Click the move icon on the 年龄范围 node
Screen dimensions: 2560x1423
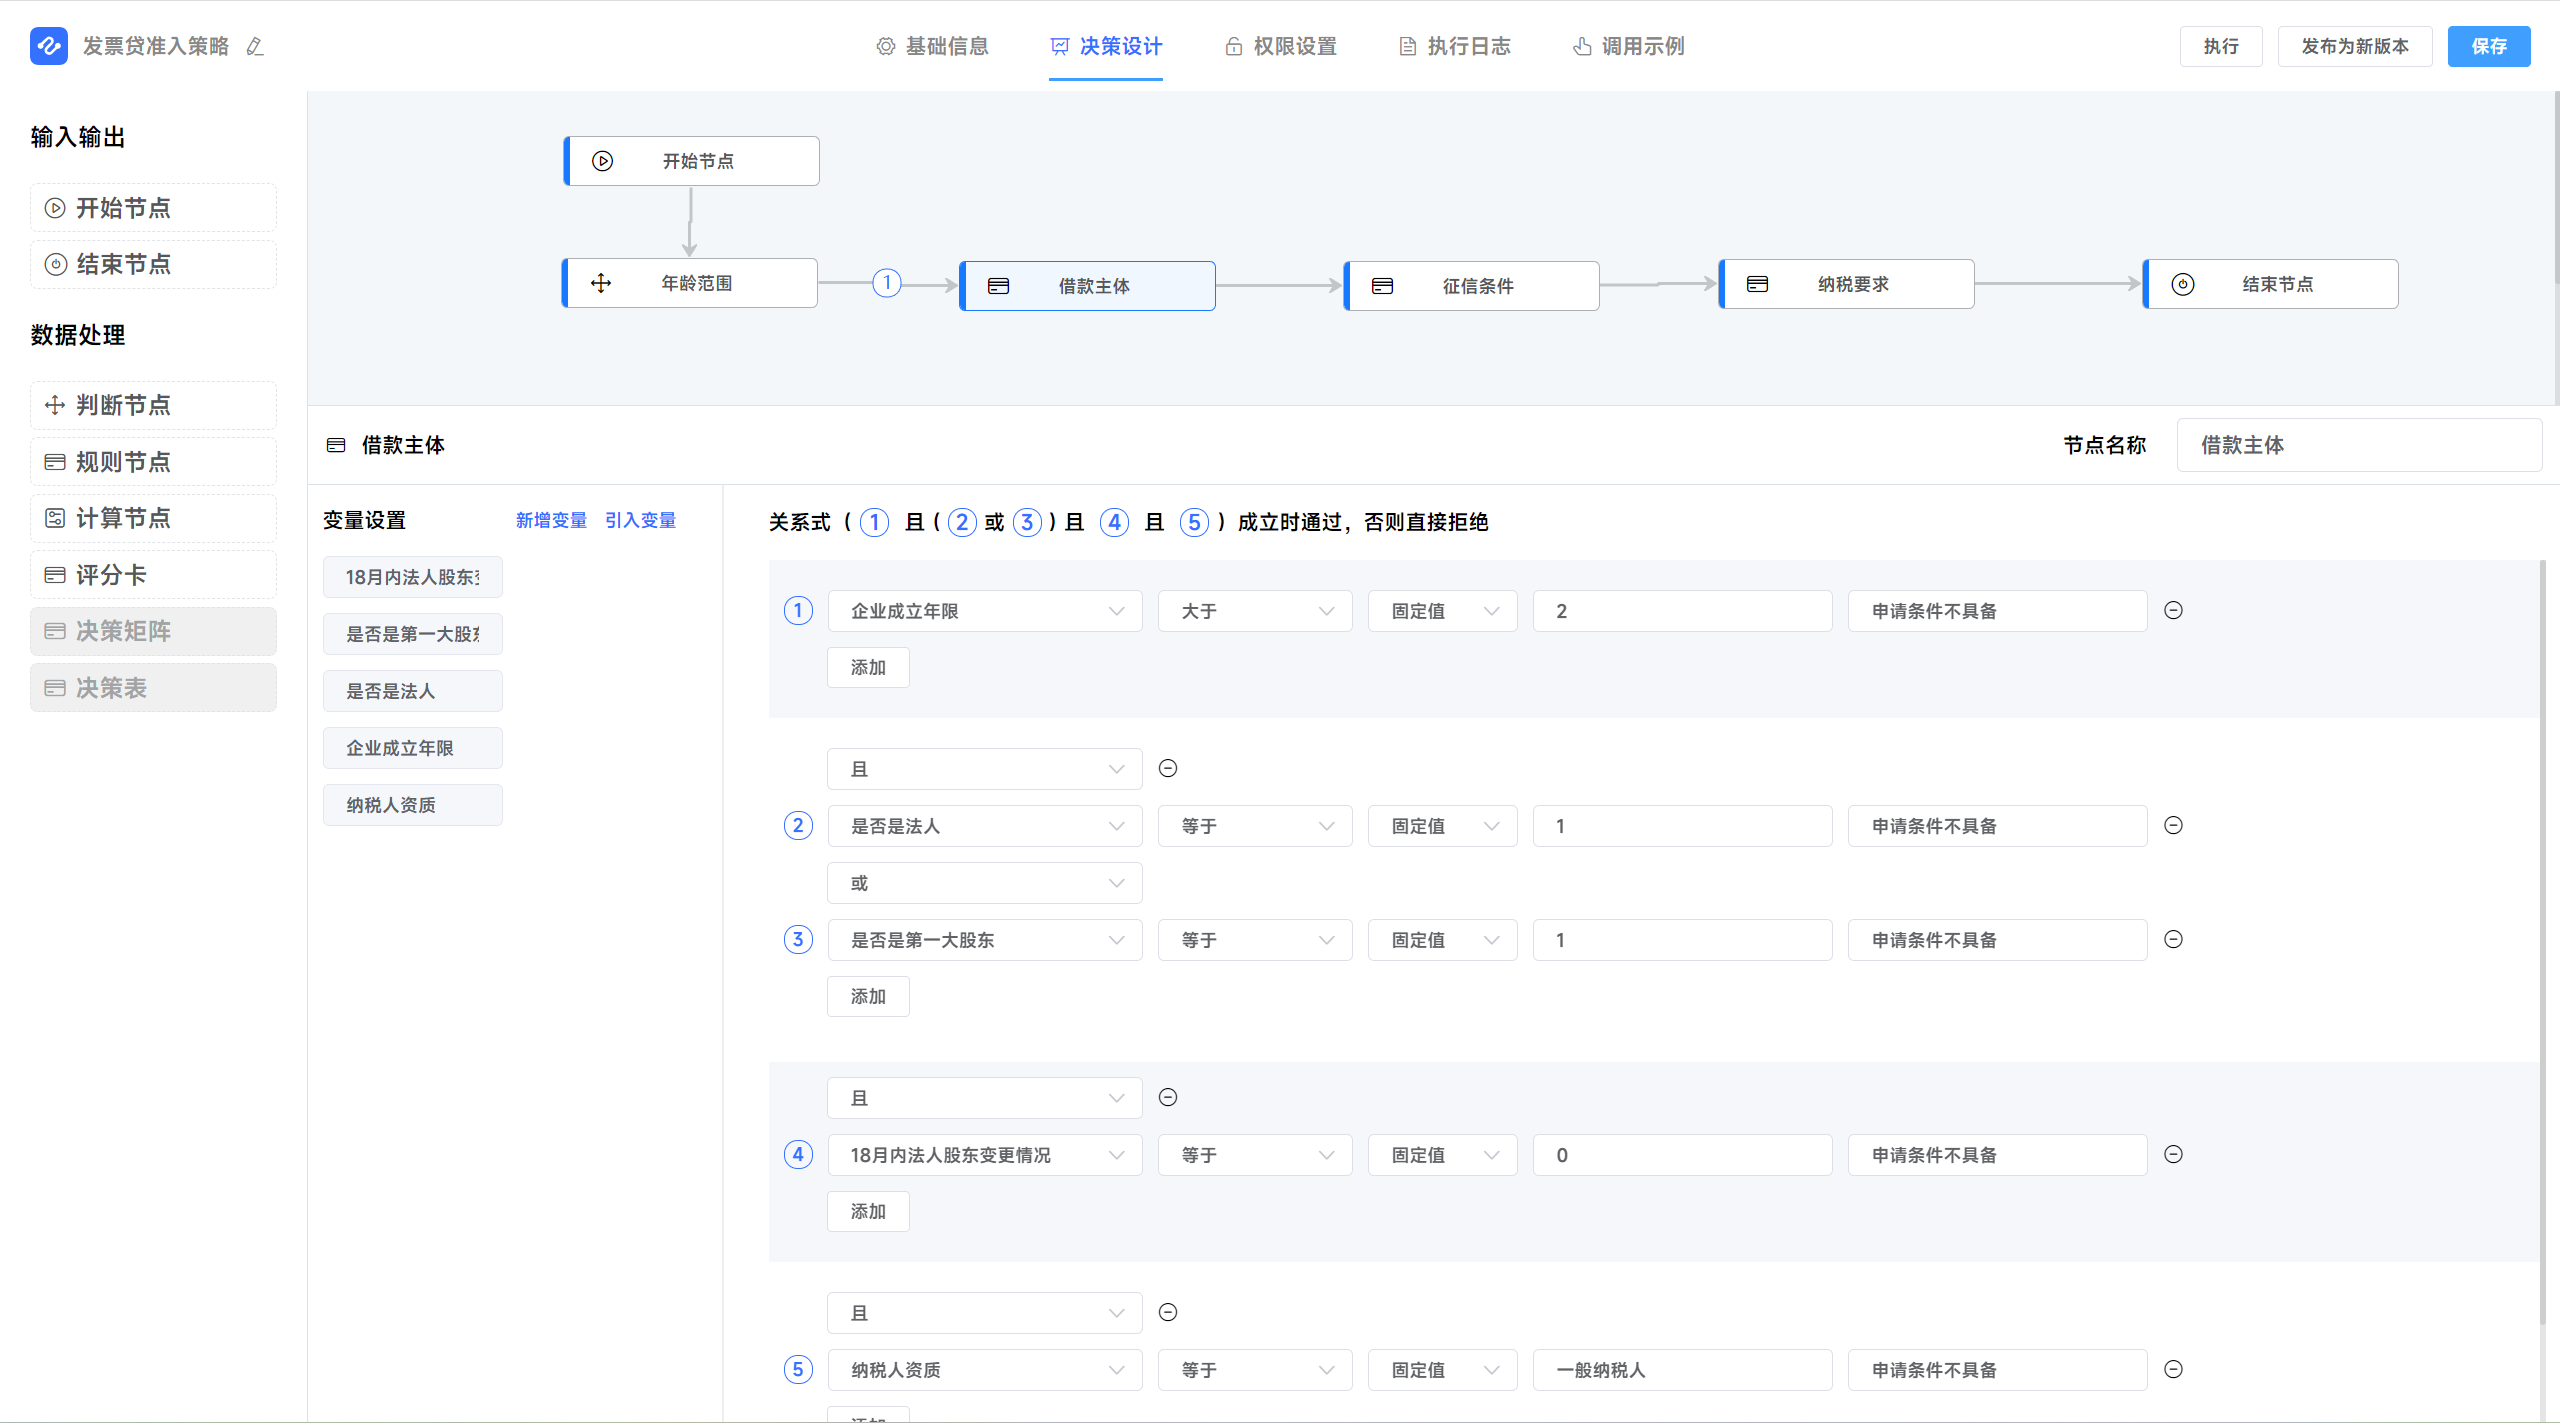click(x=601, y=283)
